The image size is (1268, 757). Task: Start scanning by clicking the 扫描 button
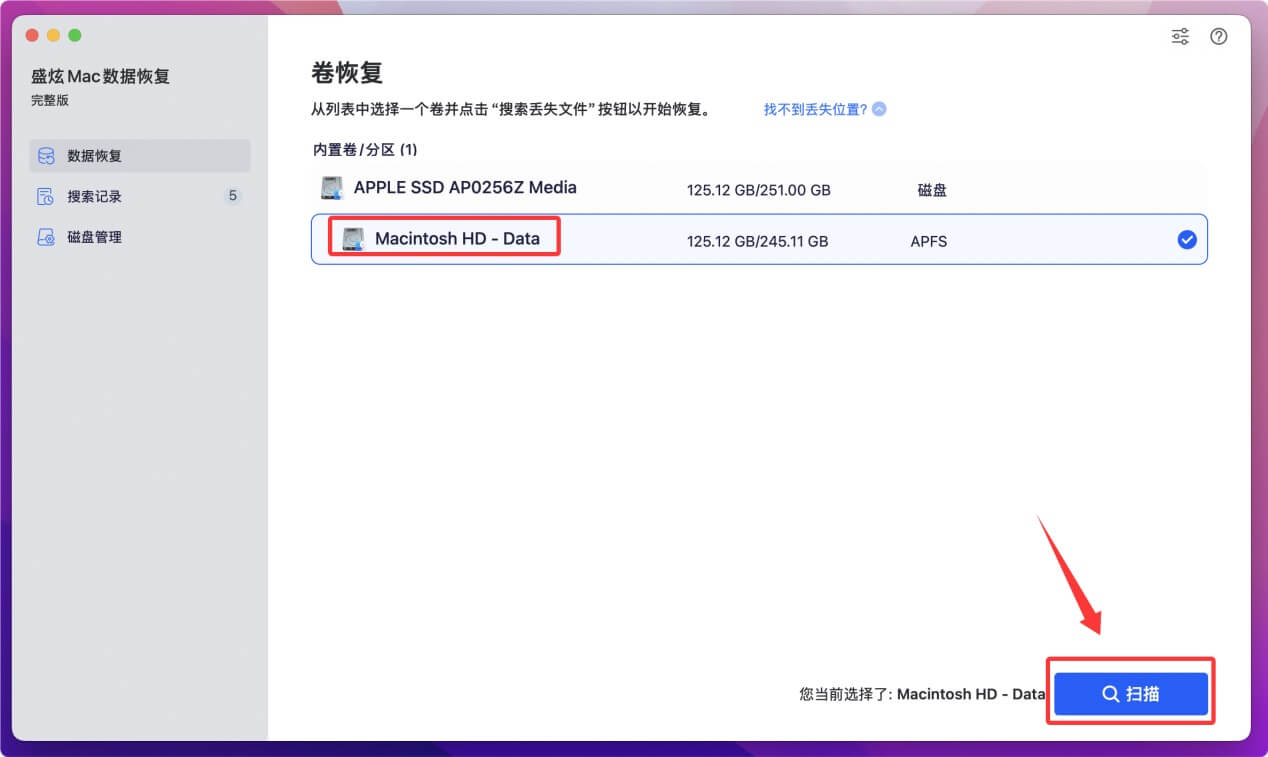pyautogui.click(x=1130, y=692)
